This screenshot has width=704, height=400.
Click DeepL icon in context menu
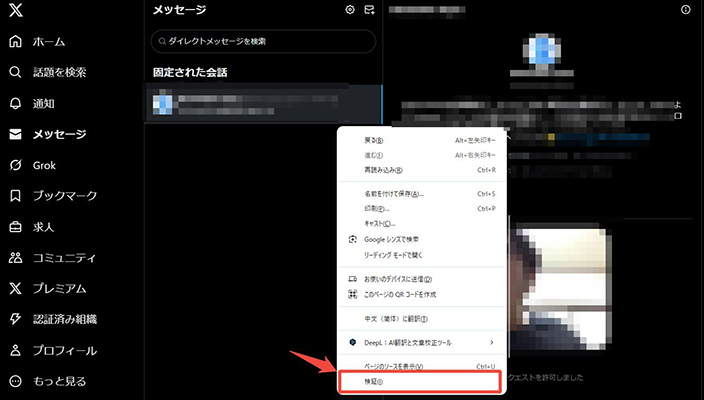click(x=353, y=342)
